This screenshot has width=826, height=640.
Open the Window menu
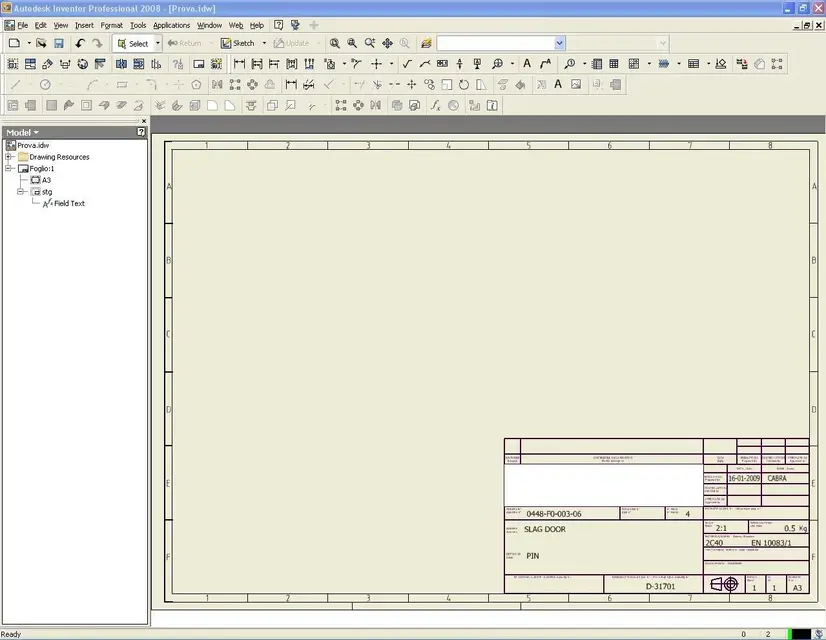point(209,25)
